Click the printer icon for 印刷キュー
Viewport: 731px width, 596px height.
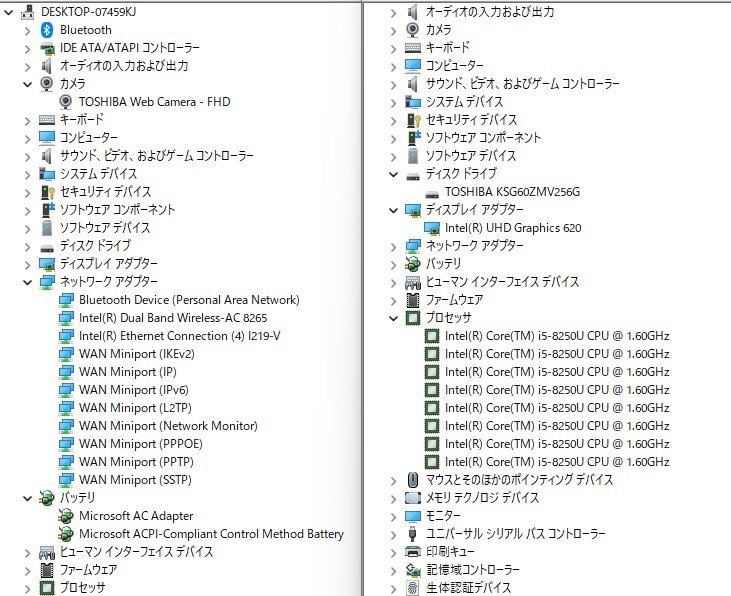(x=413, y=552)
